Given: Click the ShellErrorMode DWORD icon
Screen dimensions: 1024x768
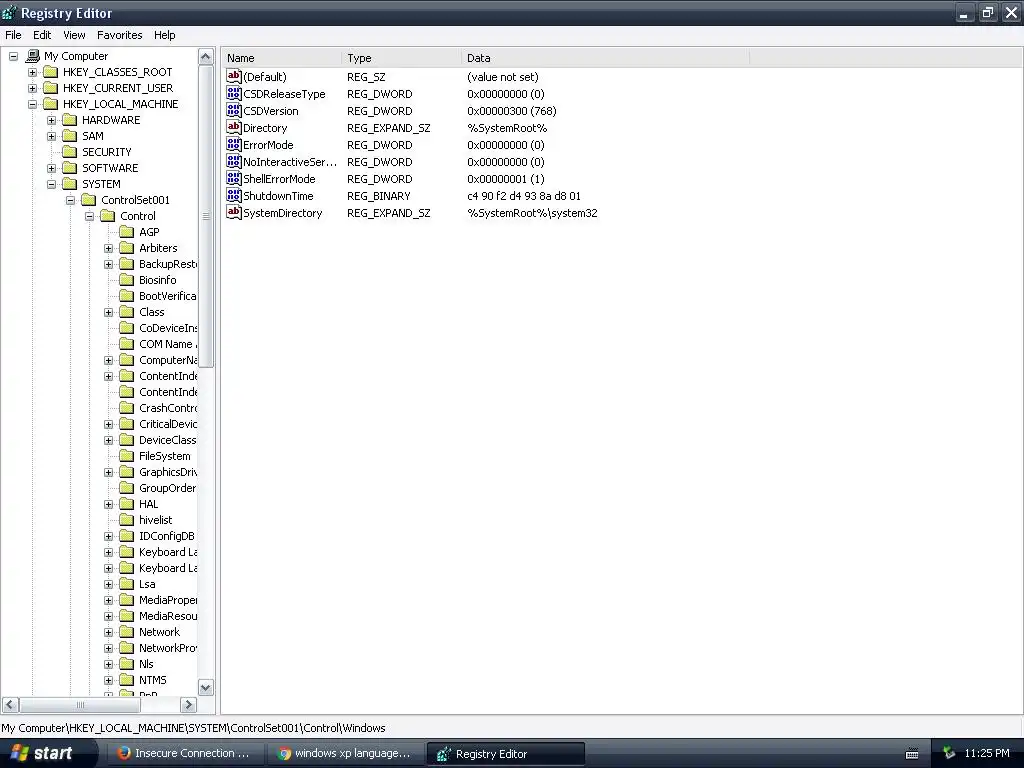Looking at the screenshot, I should click(234, 178).
